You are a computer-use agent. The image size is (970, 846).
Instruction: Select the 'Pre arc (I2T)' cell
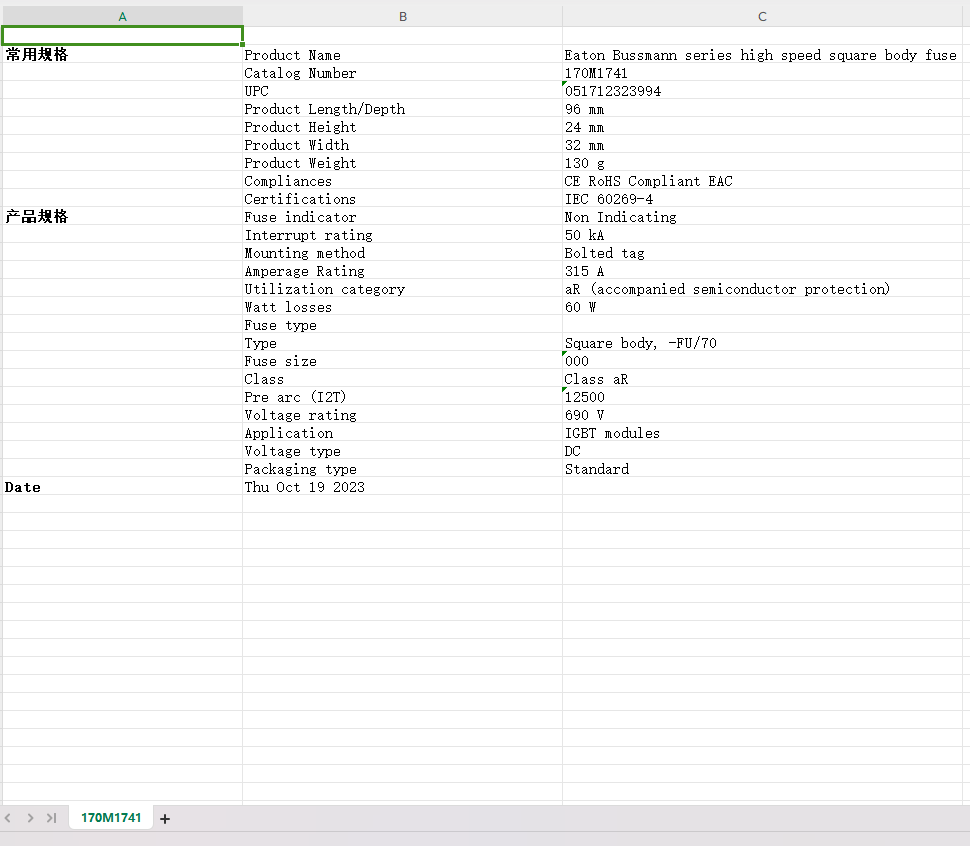pyautogui.click(x=403, y=396)
